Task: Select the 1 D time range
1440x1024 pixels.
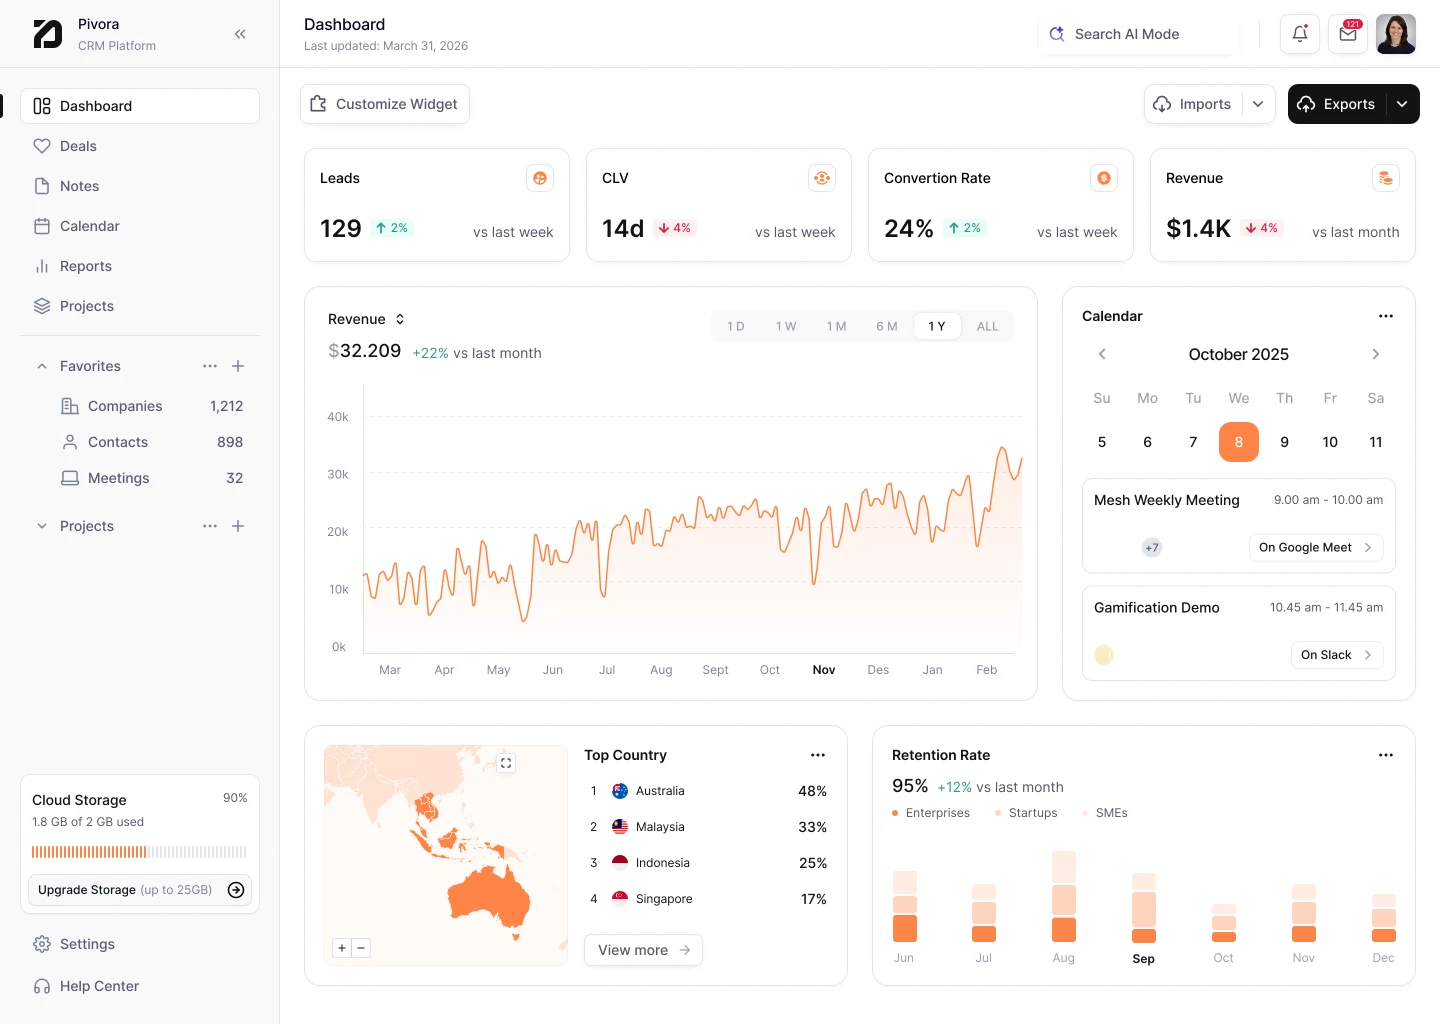Action: pos(736,326)
